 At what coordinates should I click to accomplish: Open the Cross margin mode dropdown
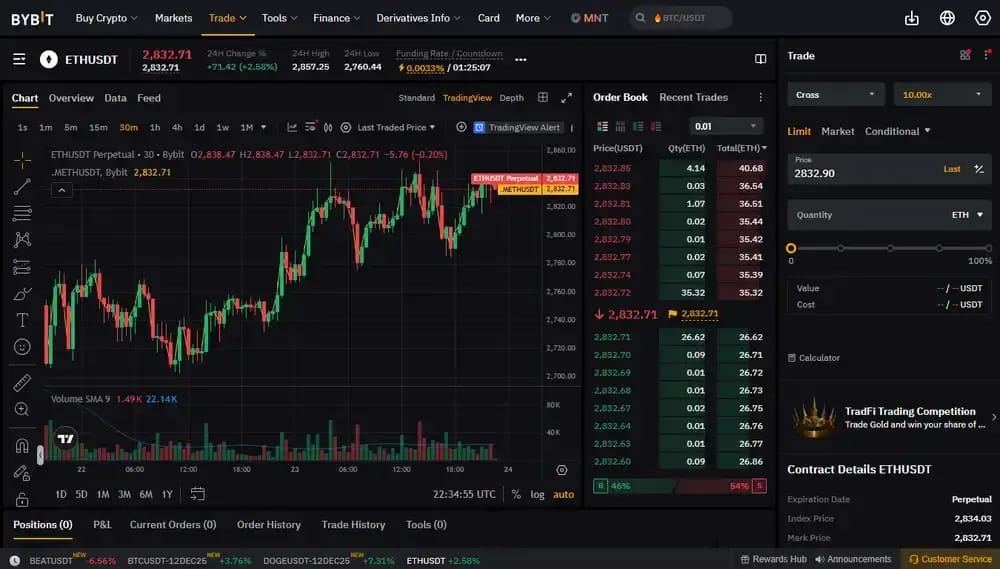835,94
